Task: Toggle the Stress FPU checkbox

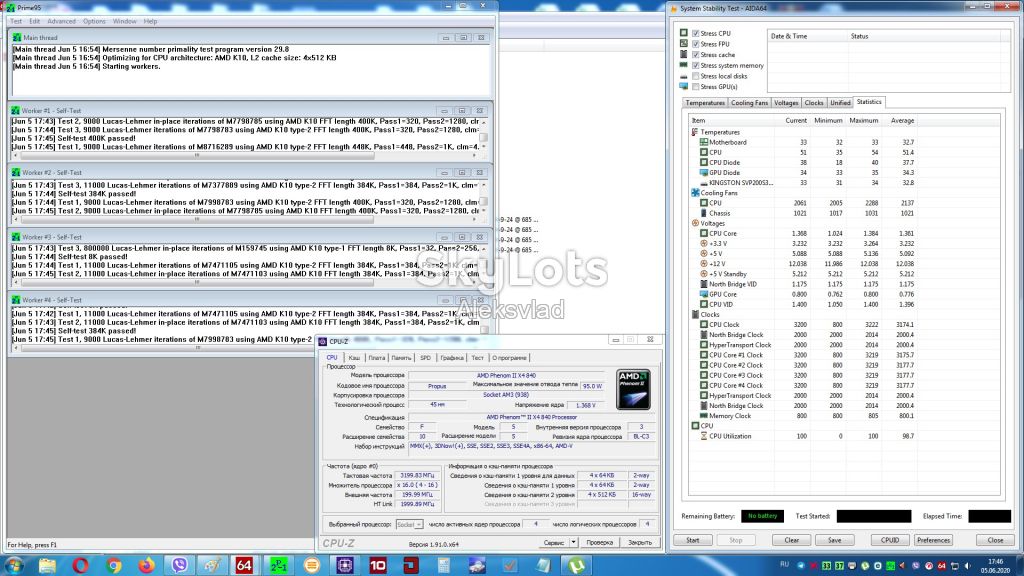Action: point(696,44)
